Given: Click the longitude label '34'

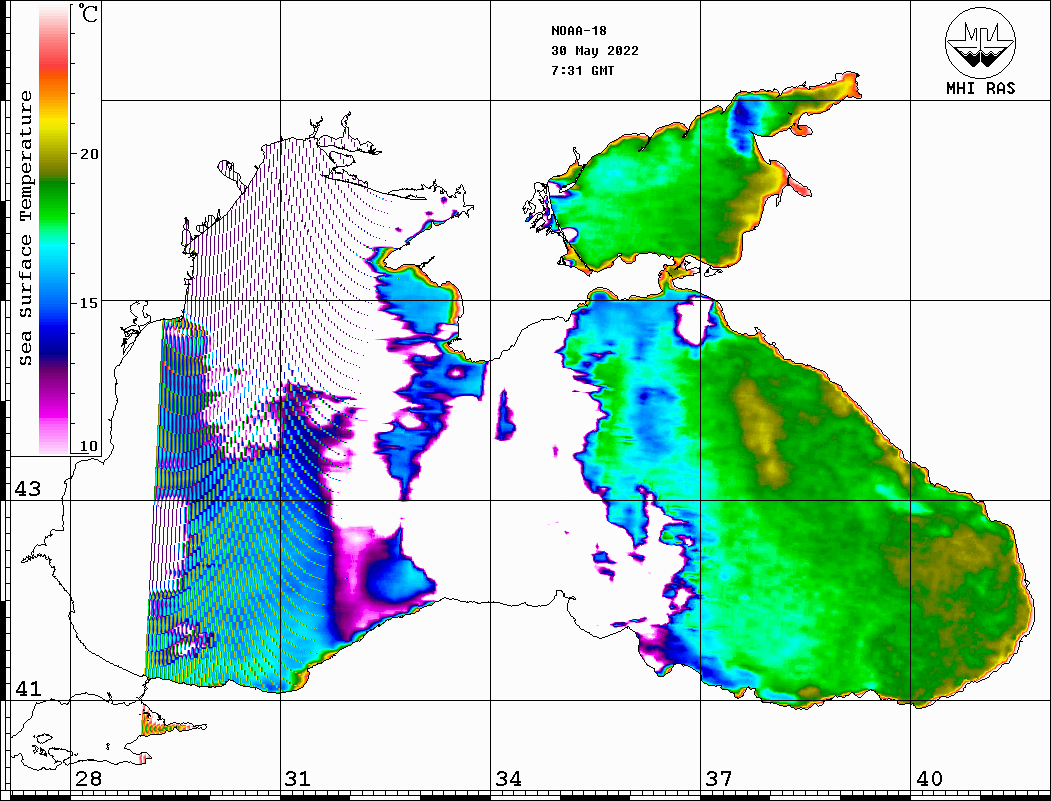Looking at the screenshot, I should pos(509,779).
